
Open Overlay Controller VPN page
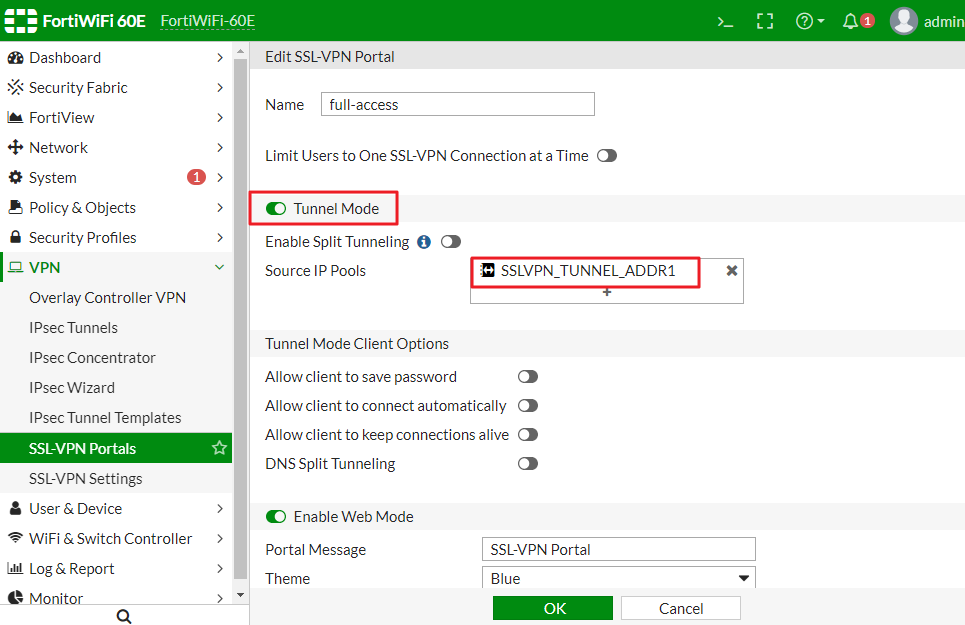pyautogui.click(x=107, y=298)
